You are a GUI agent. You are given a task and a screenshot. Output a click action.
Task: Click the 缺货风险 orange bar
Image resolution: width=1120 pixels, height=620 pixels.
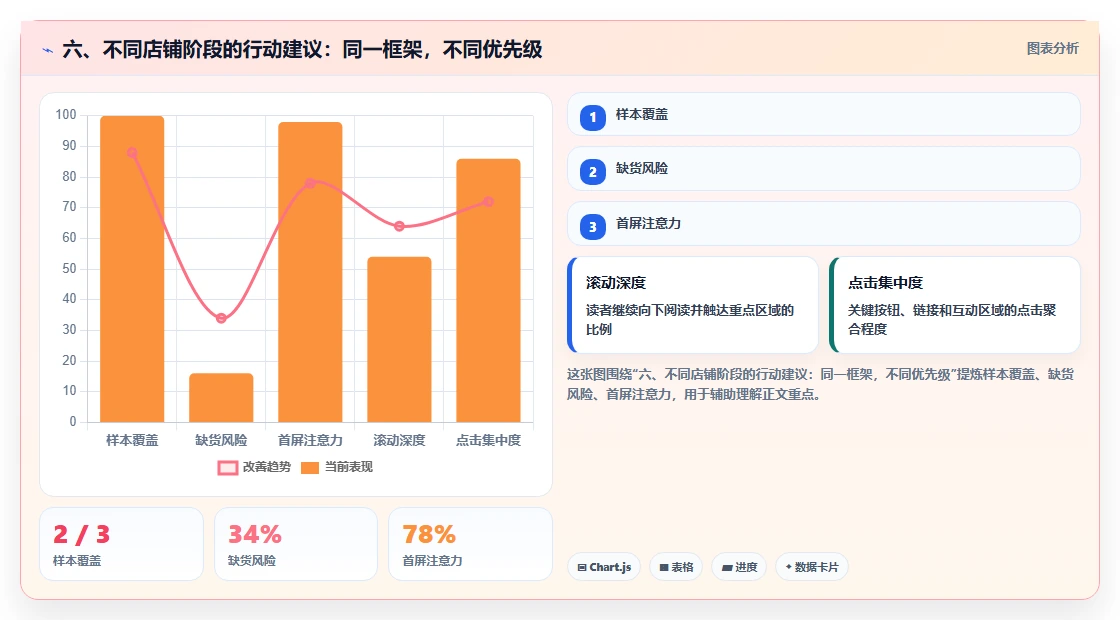click(x=221, y=398)
